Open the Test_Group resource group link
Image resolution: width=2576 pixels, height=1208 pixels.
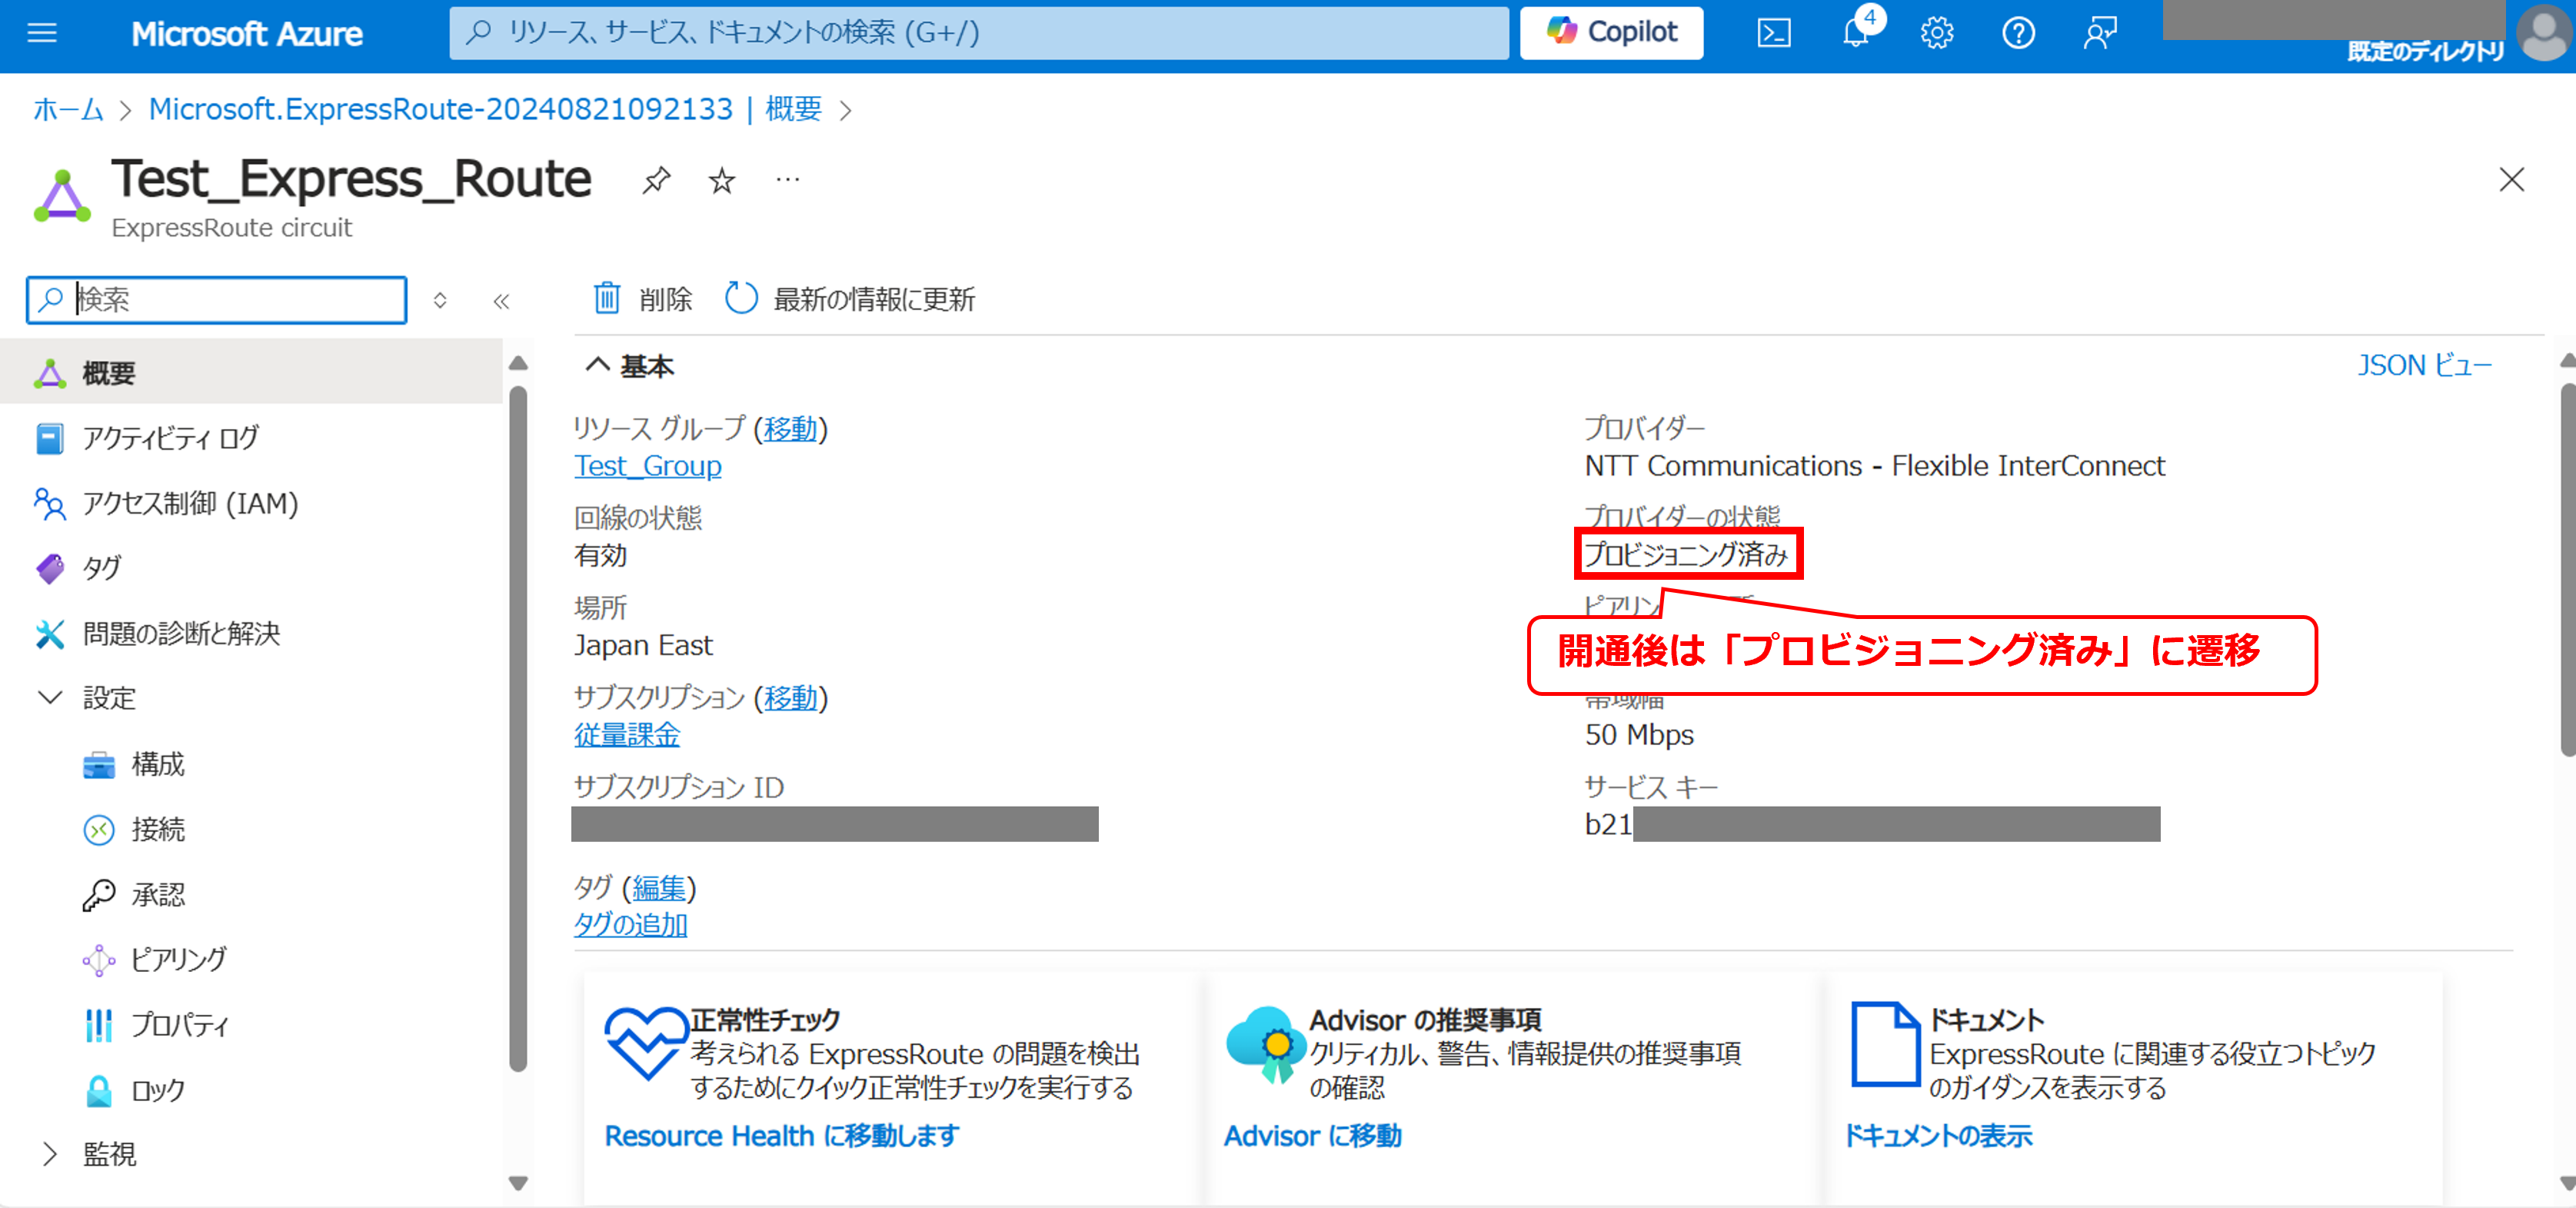(x=647, y=465)
